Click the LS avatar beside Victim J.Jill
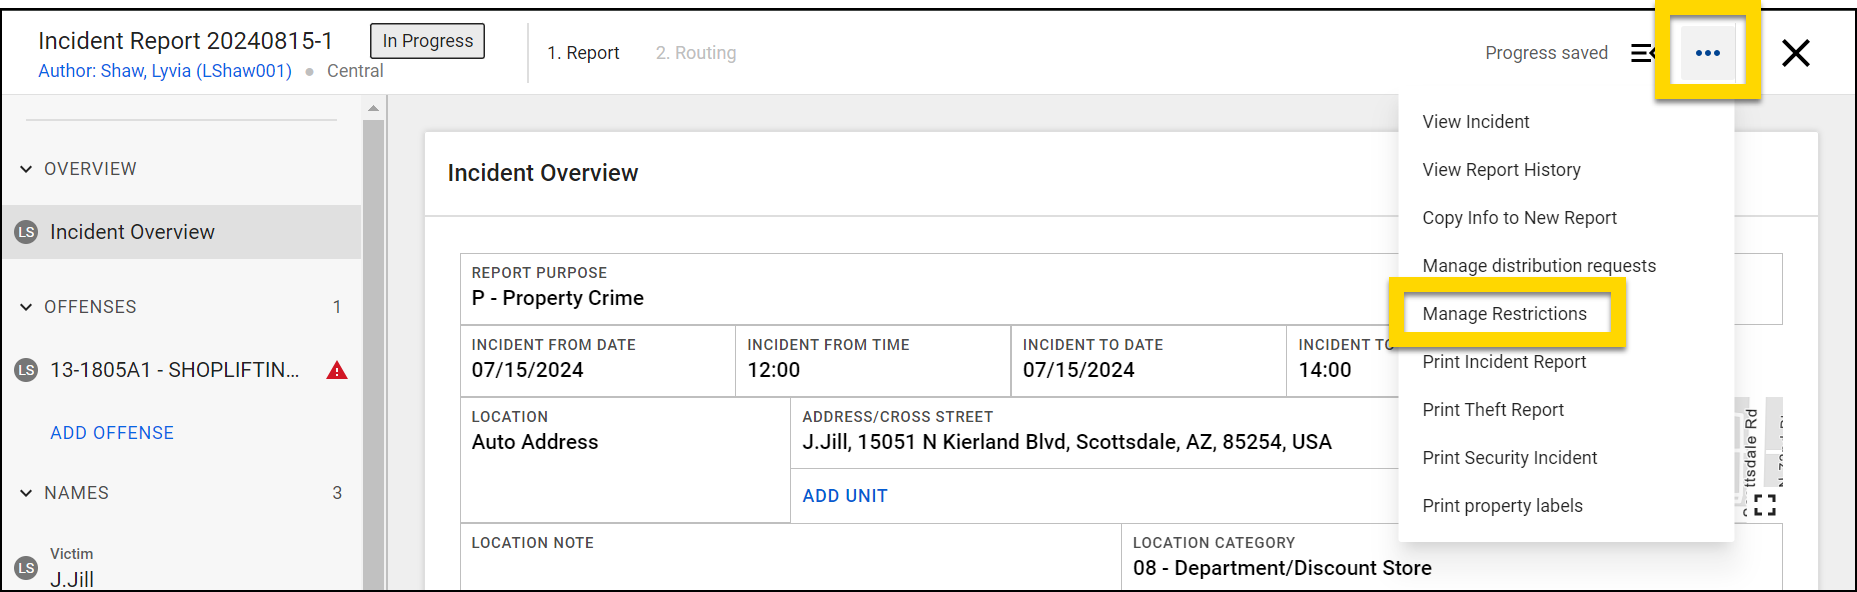This screenshot has width=1857, height=592. click(26, 568)
